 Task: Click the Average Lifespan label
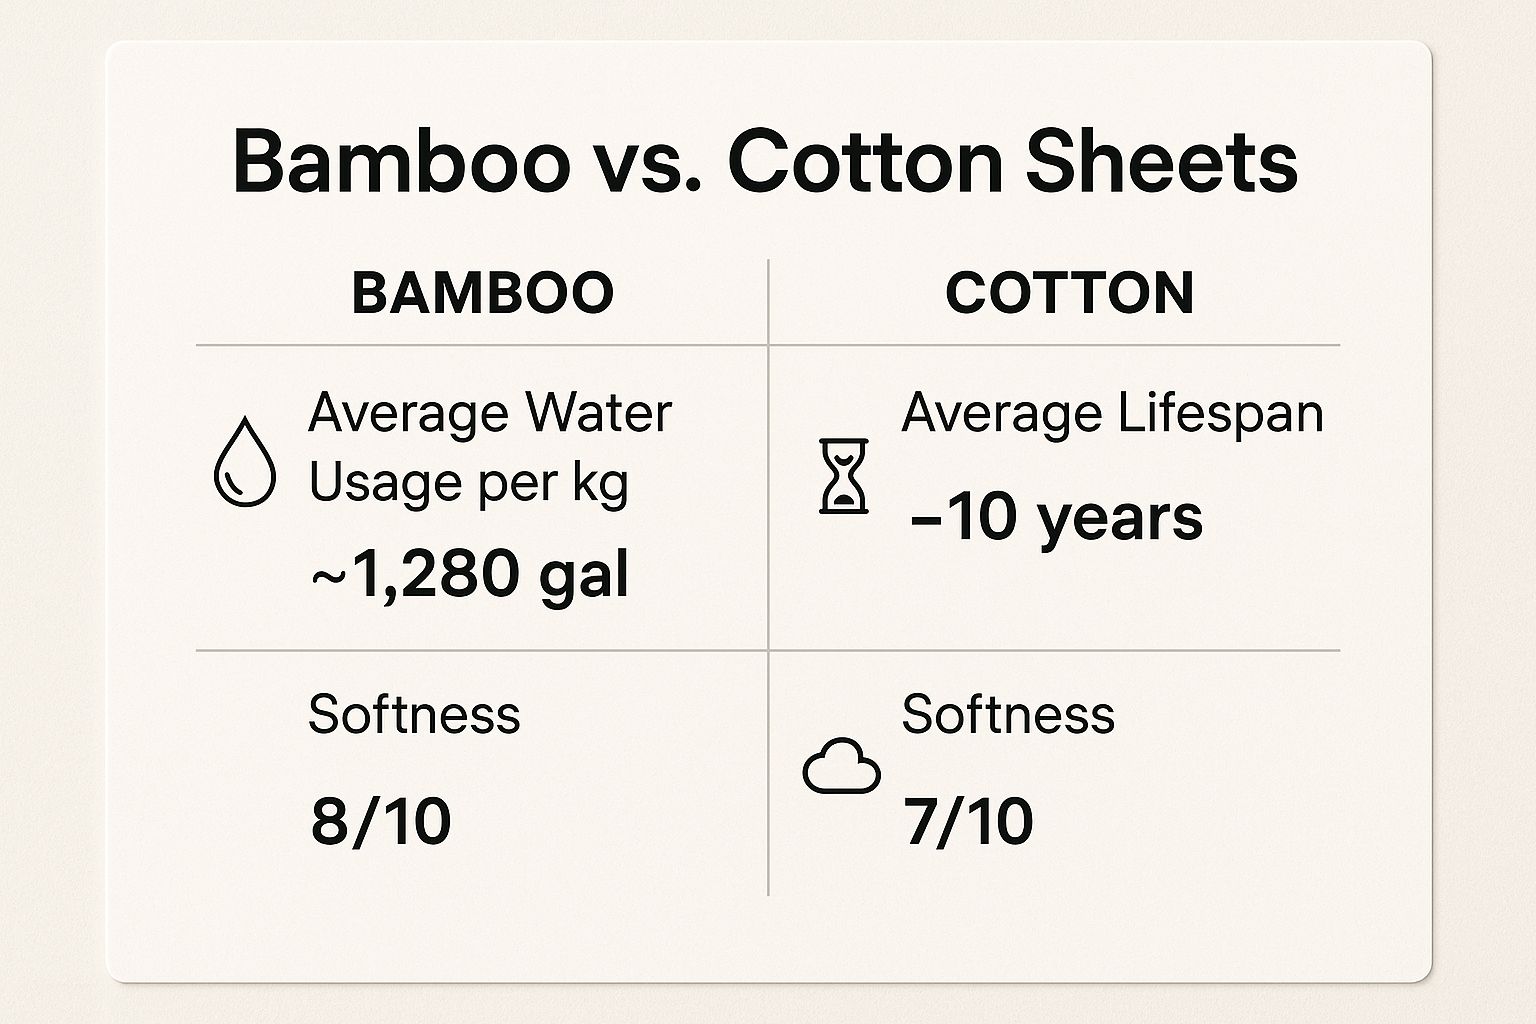coord(1113,413)
